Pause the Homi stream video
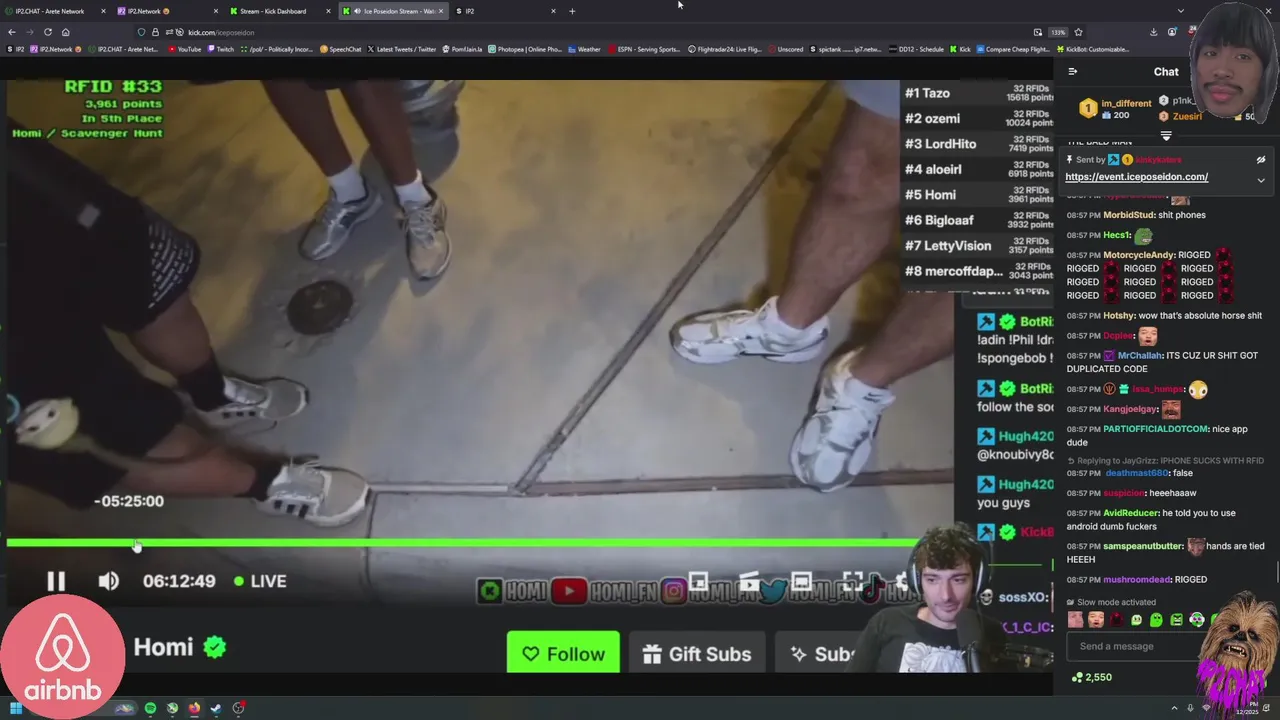Image resolution: width=1280 pixels, height=720 pixels. tap(56, 581)
